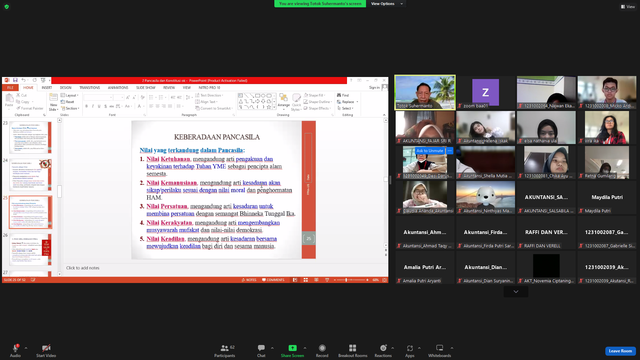Viewport: 640px width, 360px height.
Task: Click Slide Sorter view icon in status bar
Action: (305, 280)
